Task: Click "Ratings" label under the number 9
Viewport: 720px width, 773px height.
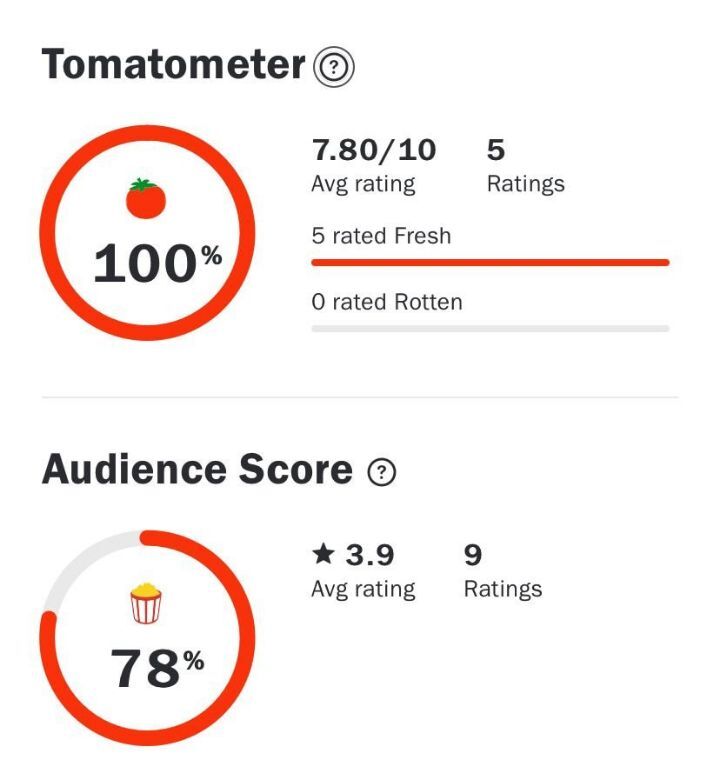Action: 503,589
